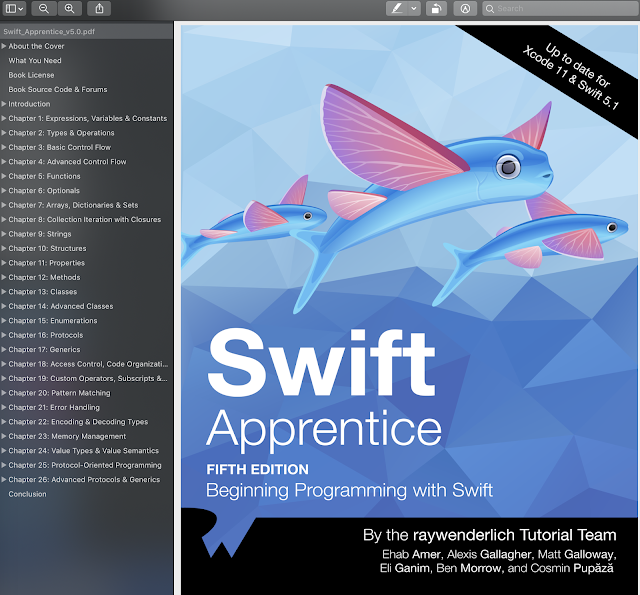Expand Chapter 3 disclosure triangle
This screenshot has height=595, width=640.
pos(4,147)
